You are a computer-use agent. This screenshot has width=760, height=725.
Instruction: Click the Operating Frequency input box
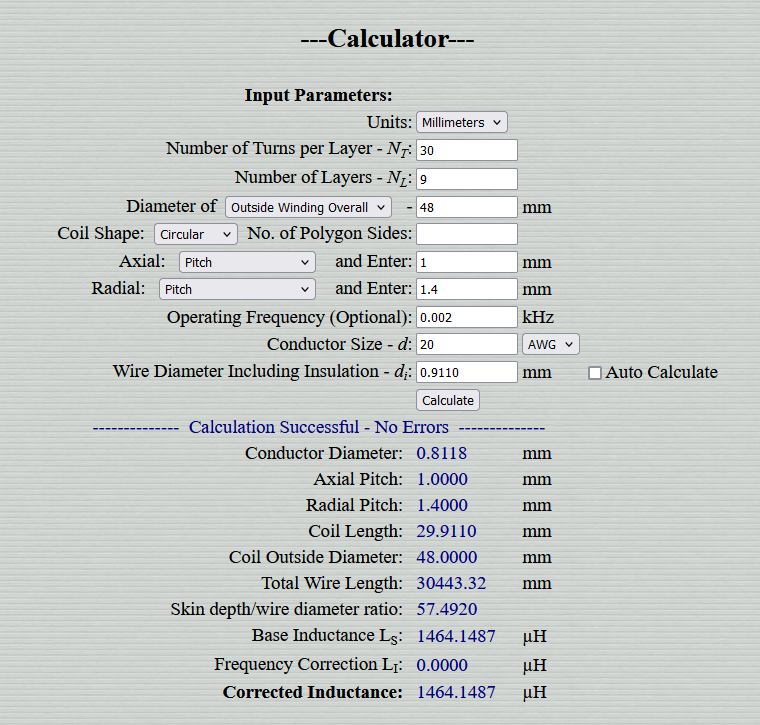click(466, 317)
